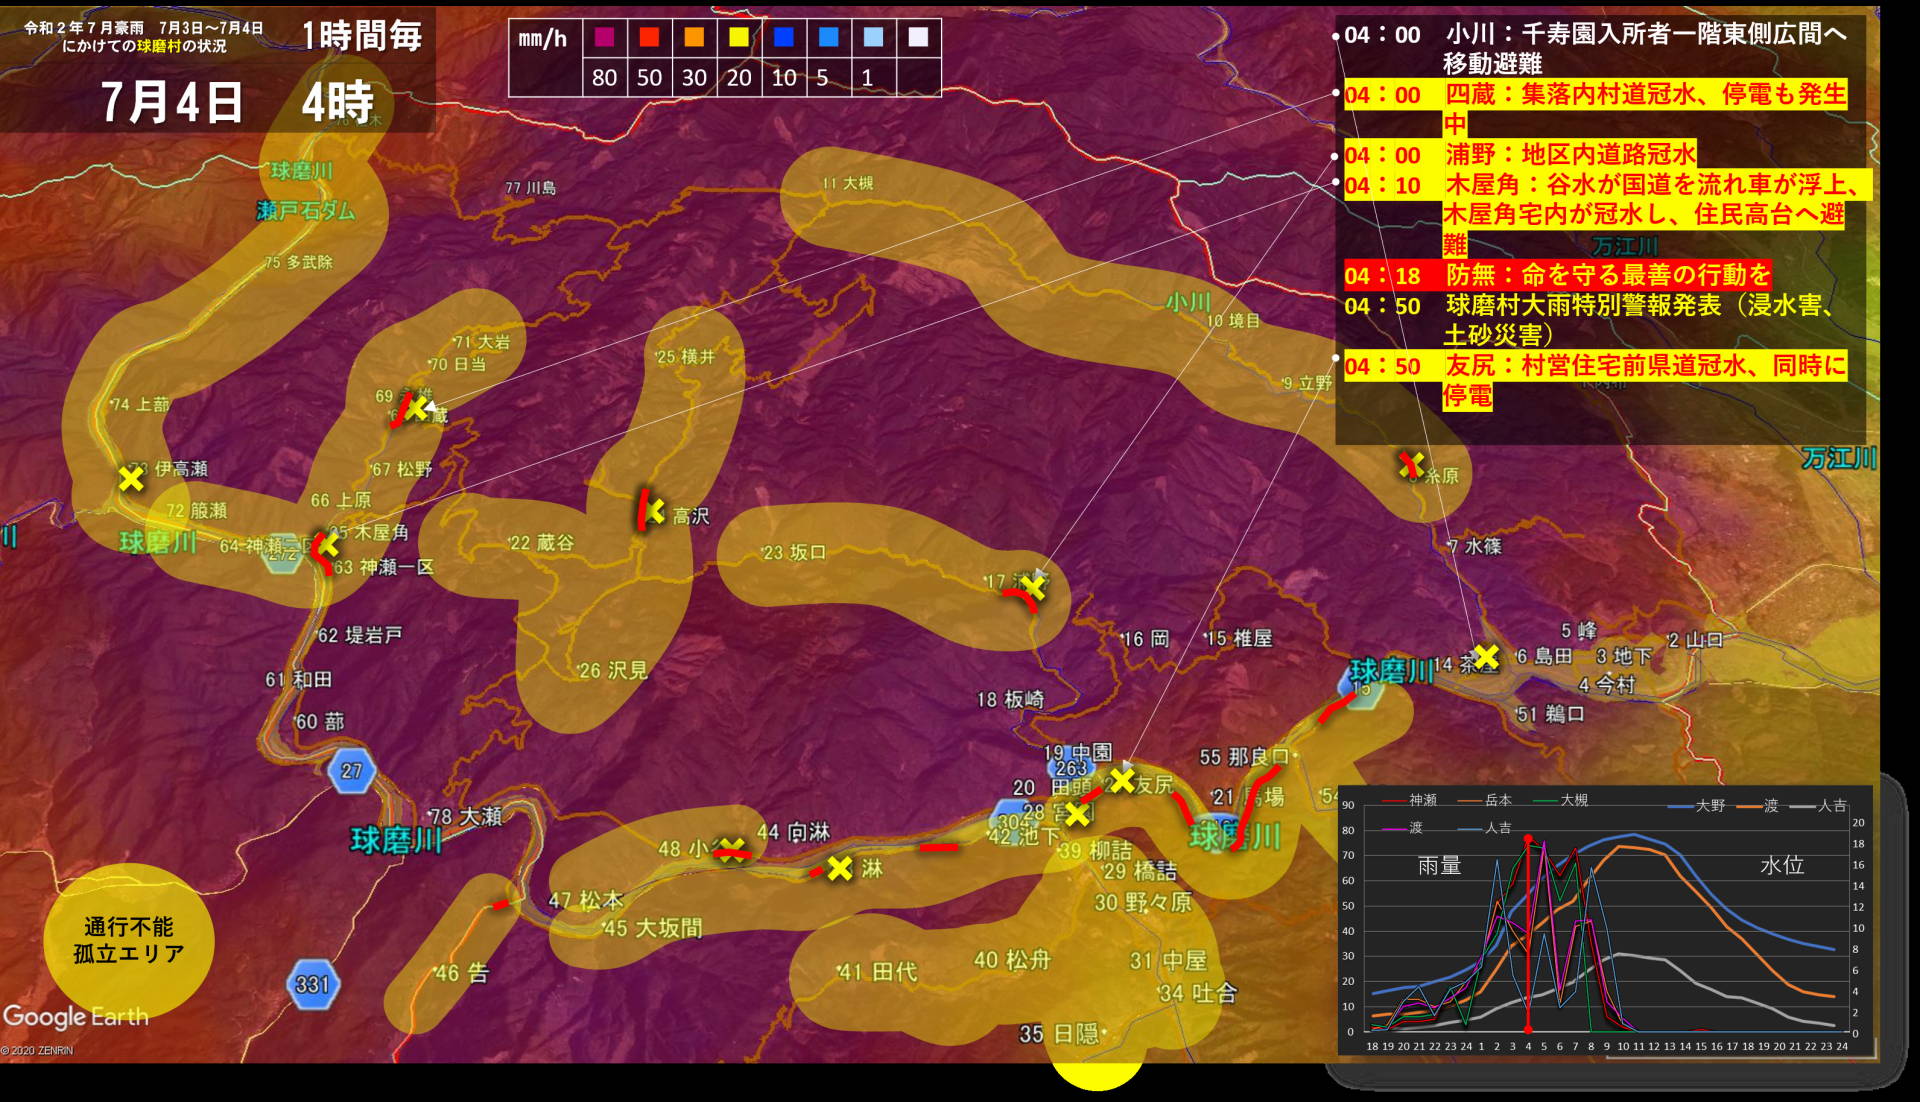Click the red 4 o'clock marker in chart
The width and height of the screenshot is (1920, 1102).
1528,934
